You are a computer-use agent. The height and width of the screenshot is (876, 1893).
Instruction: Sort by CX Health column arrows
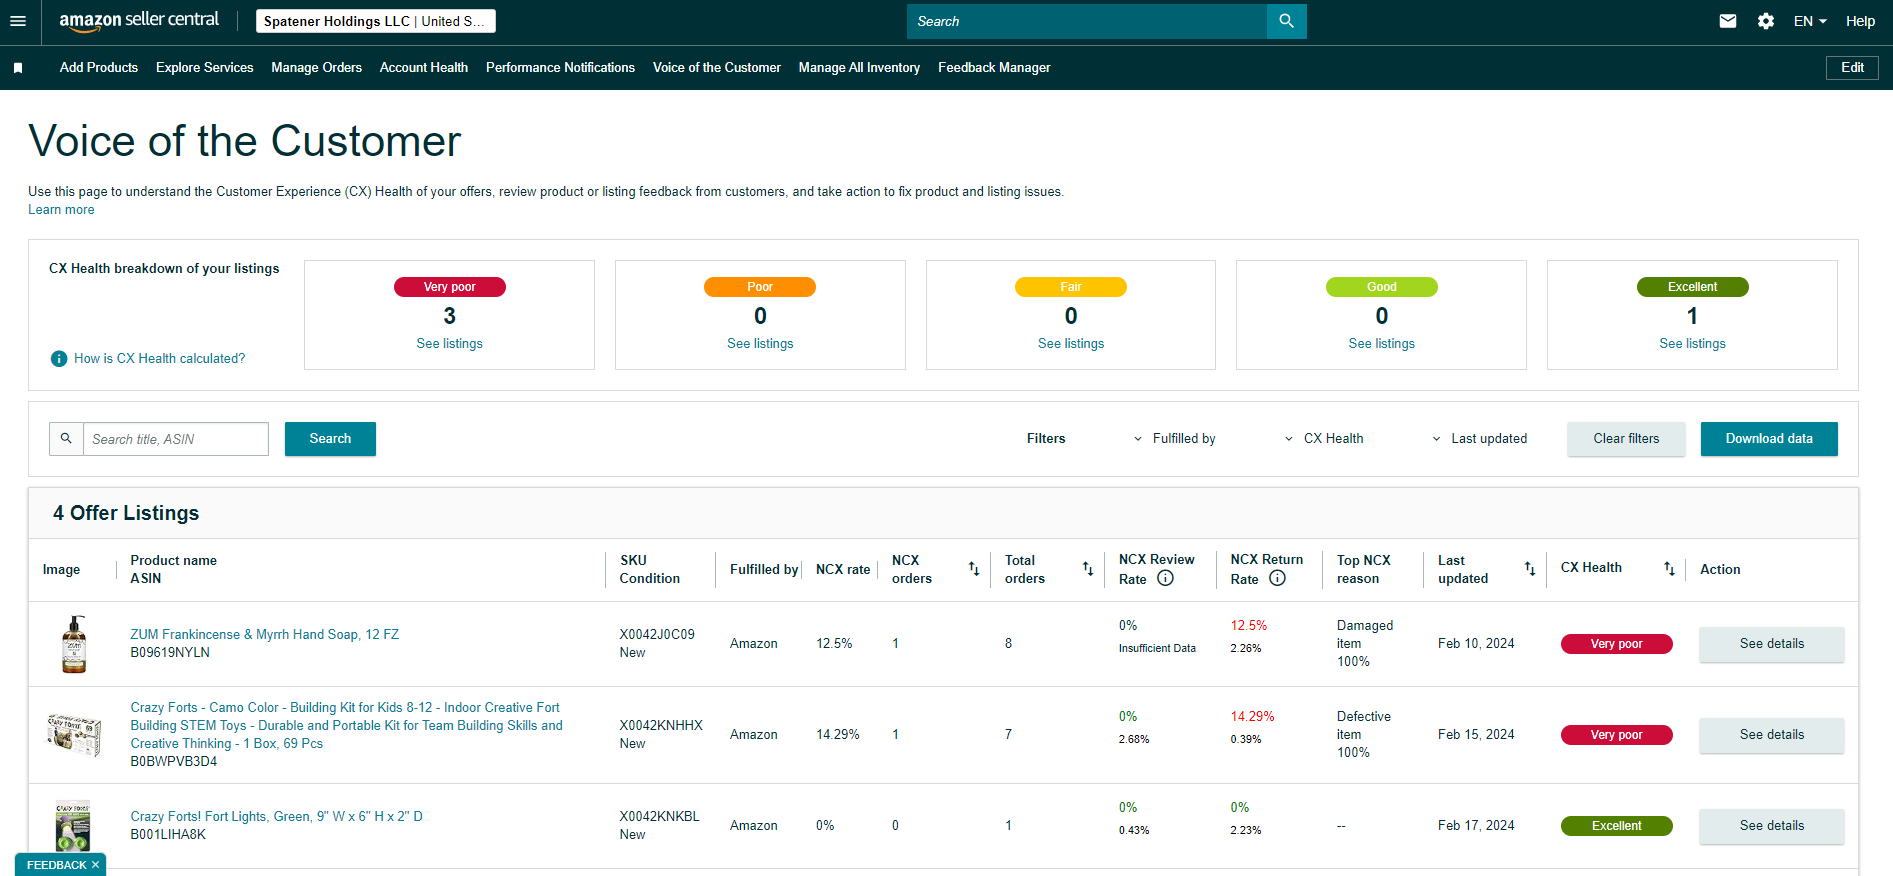click(1669, 569)
